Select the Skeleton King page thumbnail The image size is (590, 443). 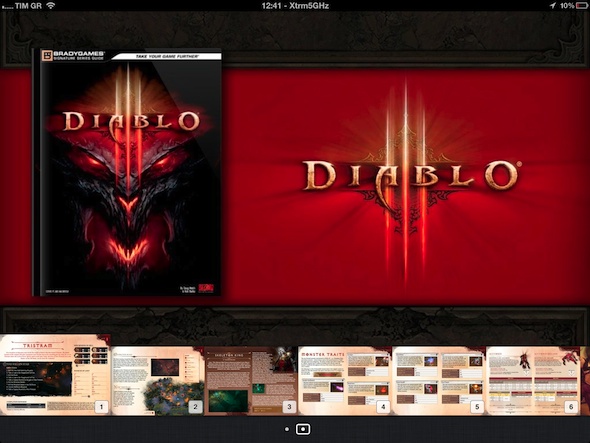[251, 381]
